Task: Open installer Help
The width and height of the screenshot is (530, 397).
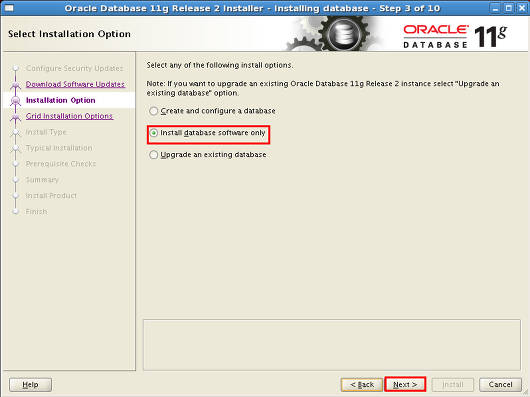Action: pos(30,384)
